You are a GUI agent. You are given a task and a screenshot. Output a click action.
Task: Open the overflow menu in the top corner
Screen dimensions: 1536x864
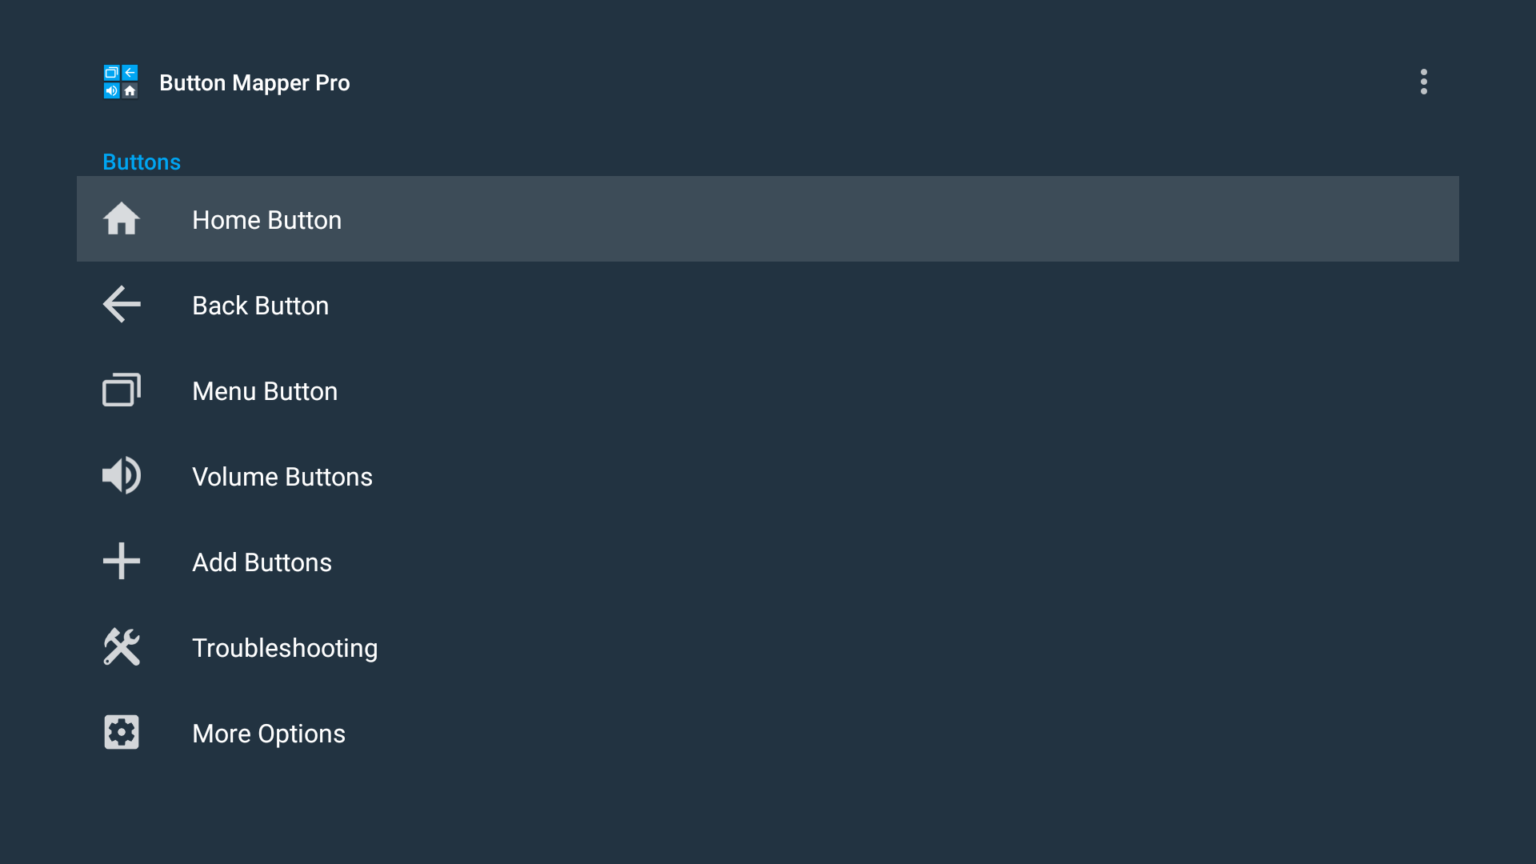point(1423,82)
